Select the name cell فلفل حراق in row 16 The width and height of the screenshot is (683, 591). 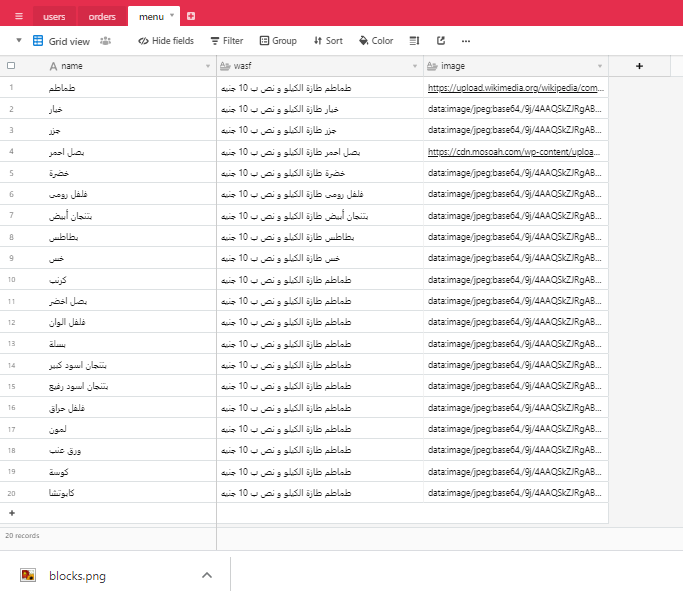coord(129,408)
